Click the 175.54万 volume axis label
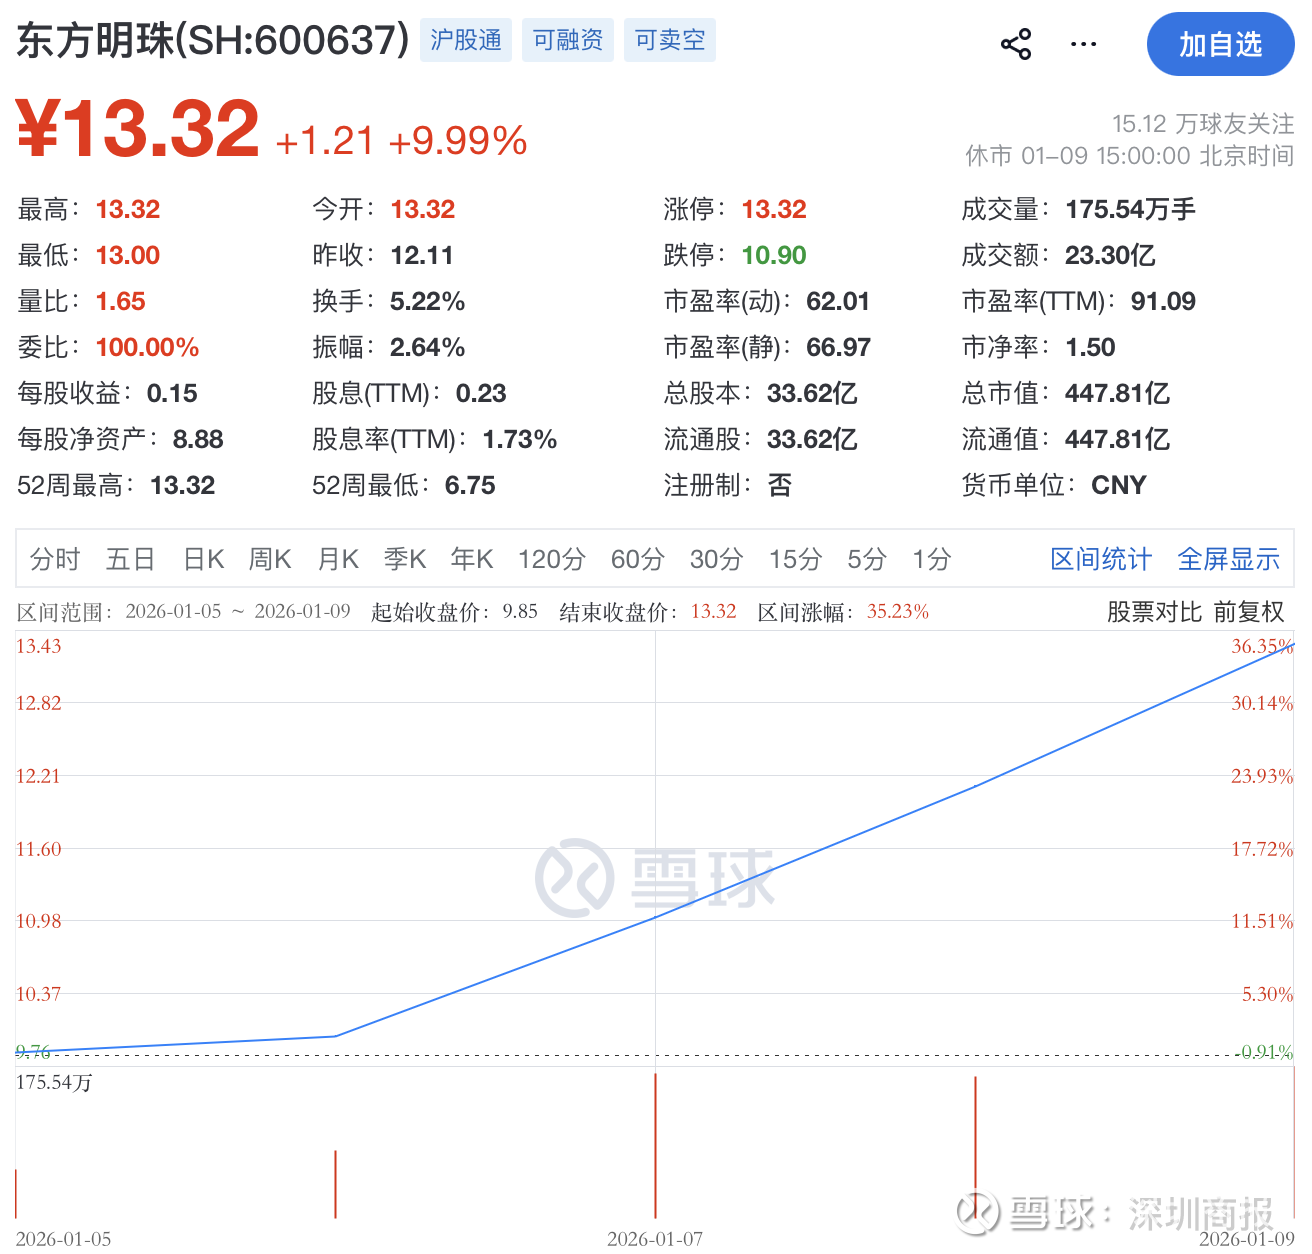 pyautogui.click(x=54, y=1082)
